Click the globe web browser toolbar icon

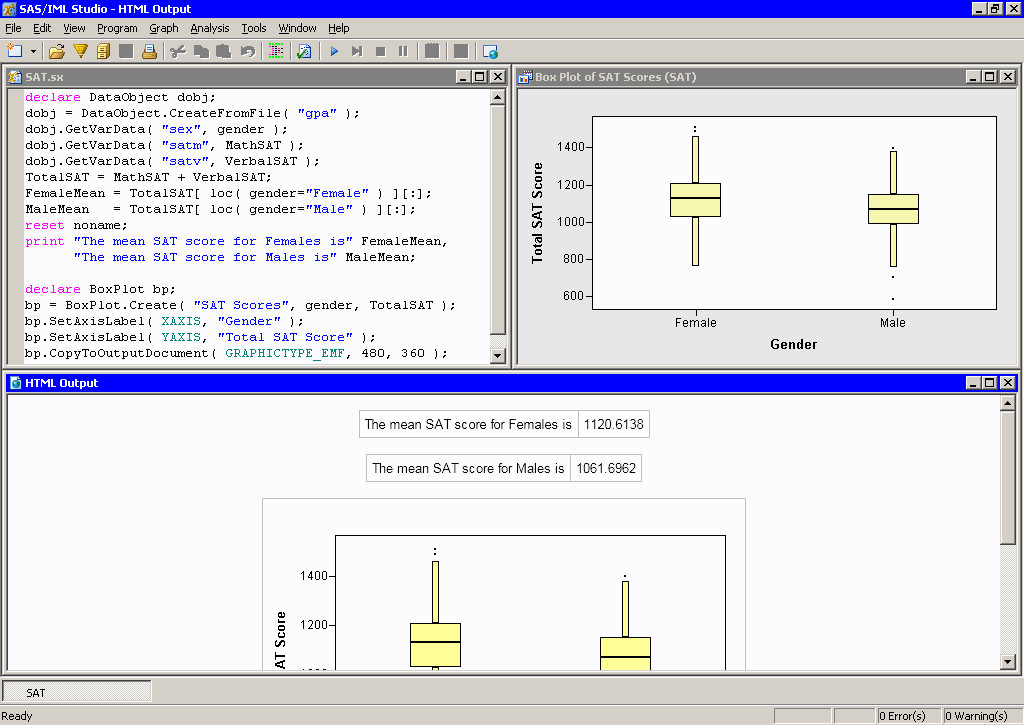(x=490, y=51)
